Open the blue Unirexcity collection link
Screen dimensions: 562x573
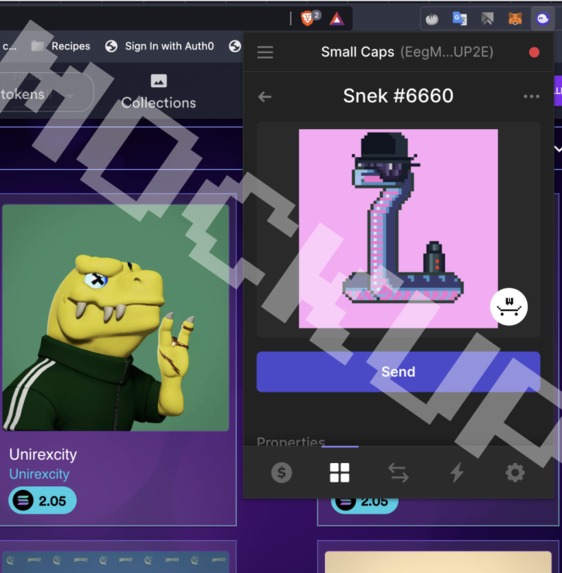point(39,474)
